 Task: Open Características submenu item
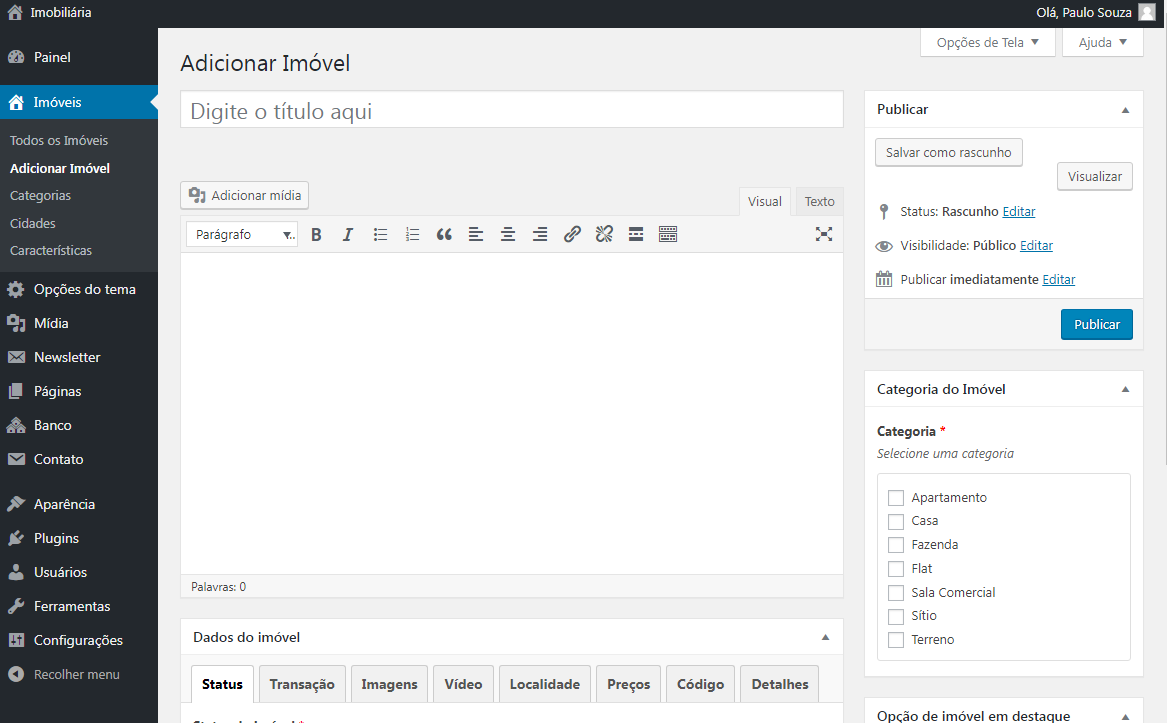click(51, 251)
